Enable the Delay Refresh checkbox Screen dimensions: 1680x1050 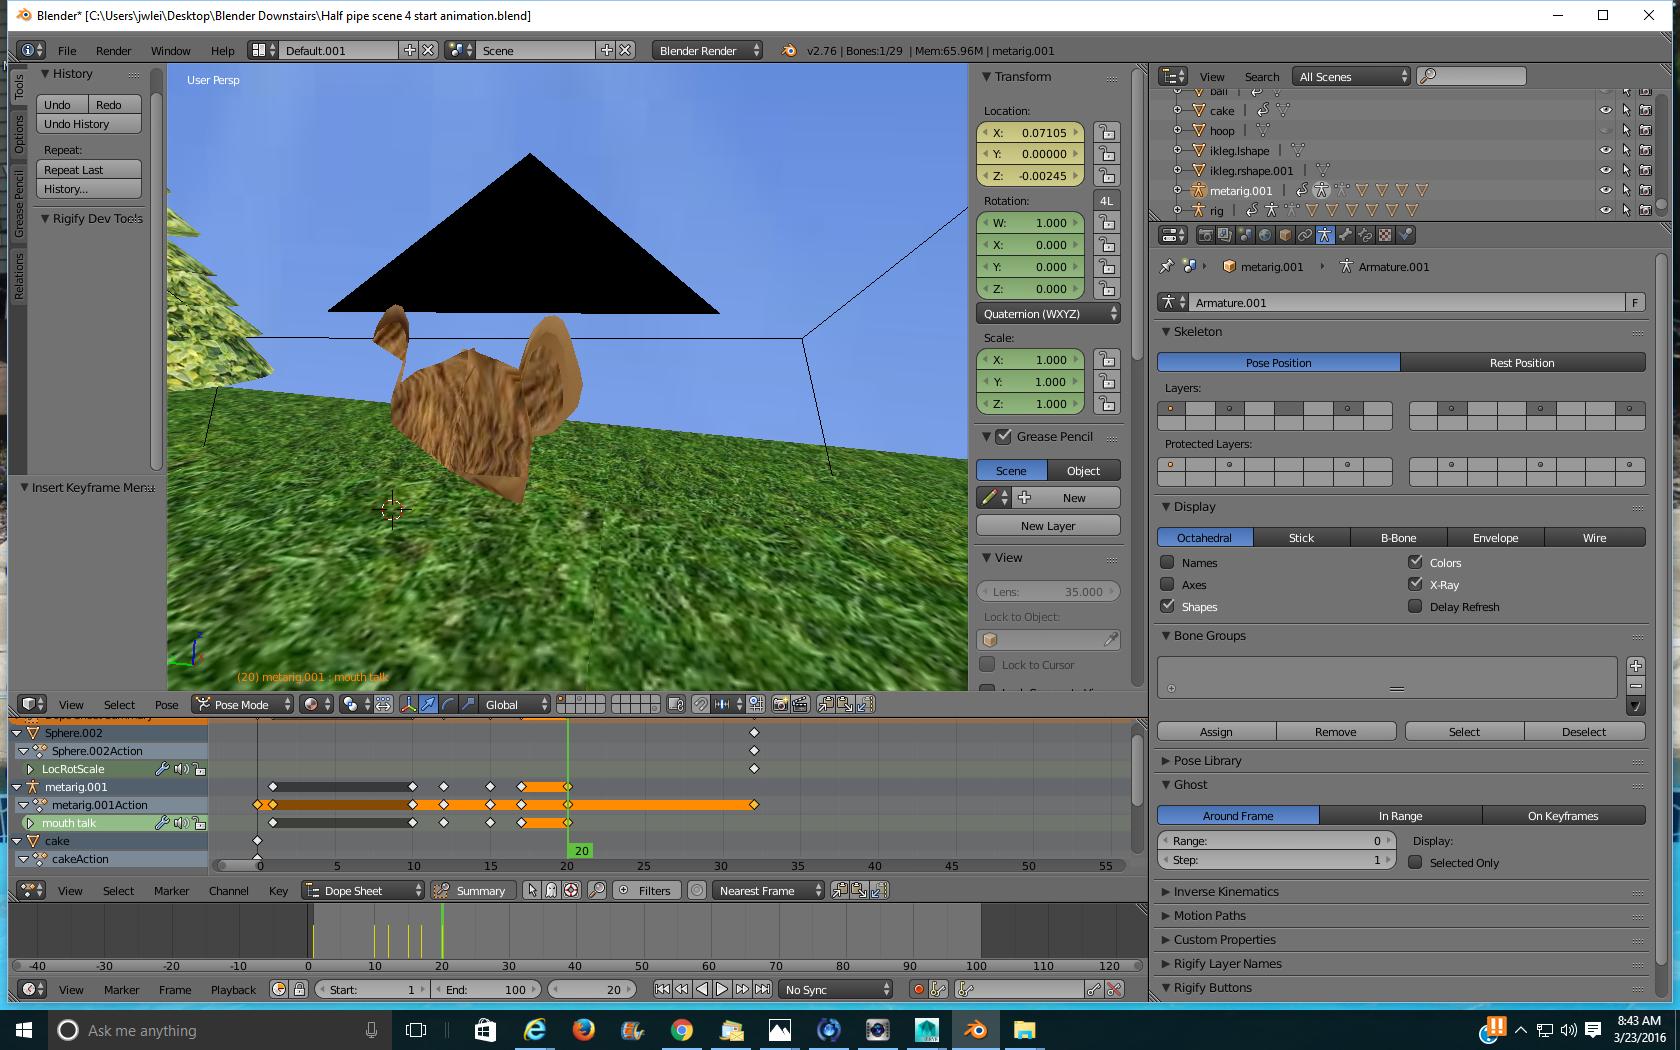tap(1415, 606)
